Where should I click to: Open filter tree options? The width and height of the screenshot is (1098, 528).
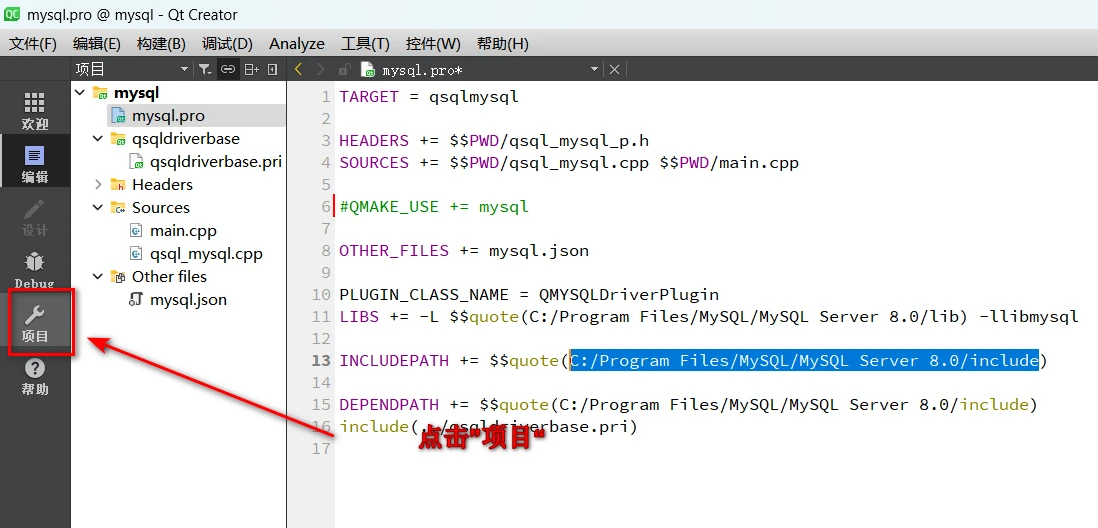[204, 69]
